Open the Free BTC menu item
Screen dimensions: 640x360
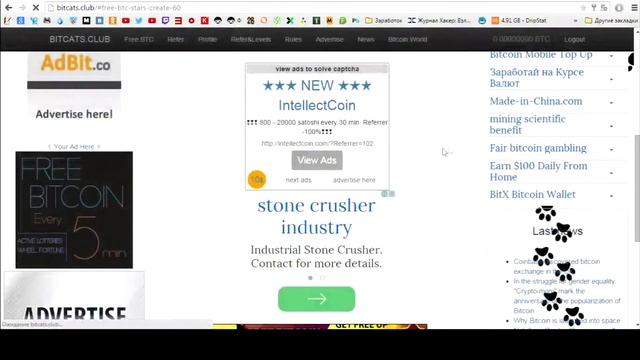coord(139,39)
